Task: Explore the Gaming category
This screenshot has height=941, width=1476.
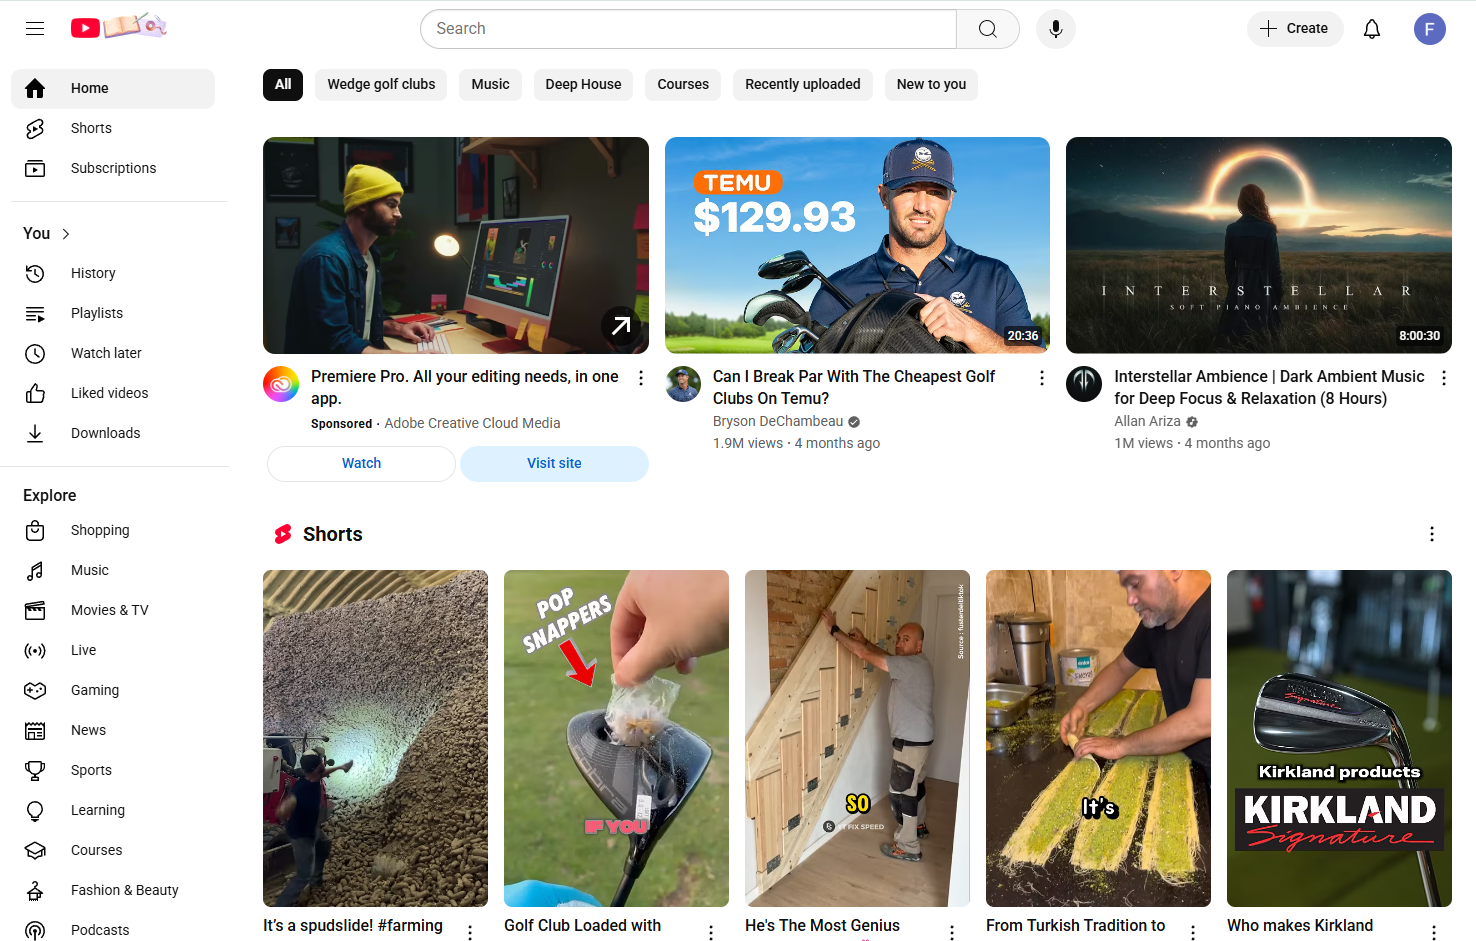Action: [113, 690]
